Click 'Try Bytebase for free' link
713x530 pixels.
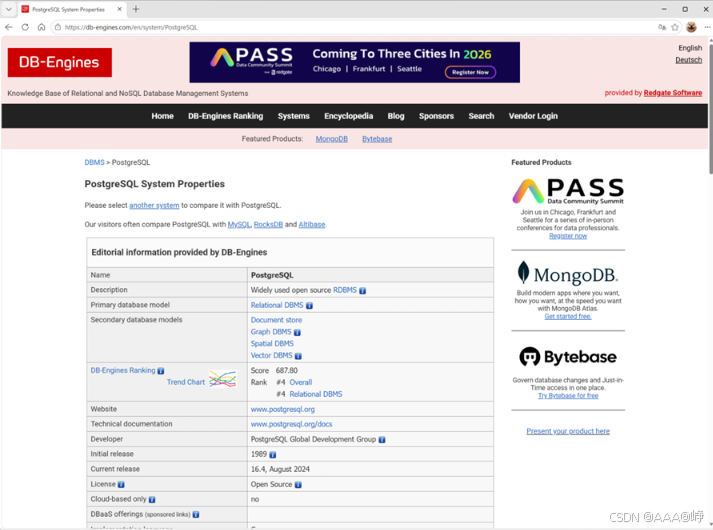568,396
